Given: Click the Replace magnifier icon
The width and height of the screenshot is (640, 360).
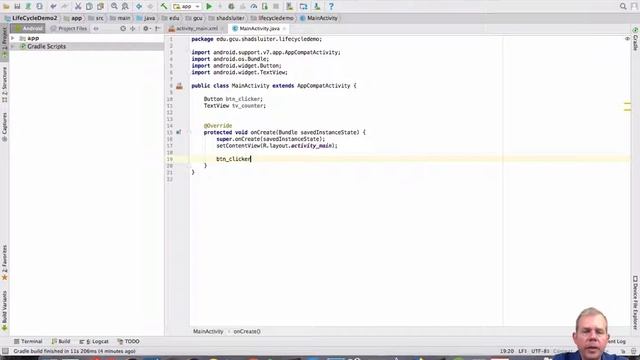Looking at the screenshot, I should pos(125,7).
